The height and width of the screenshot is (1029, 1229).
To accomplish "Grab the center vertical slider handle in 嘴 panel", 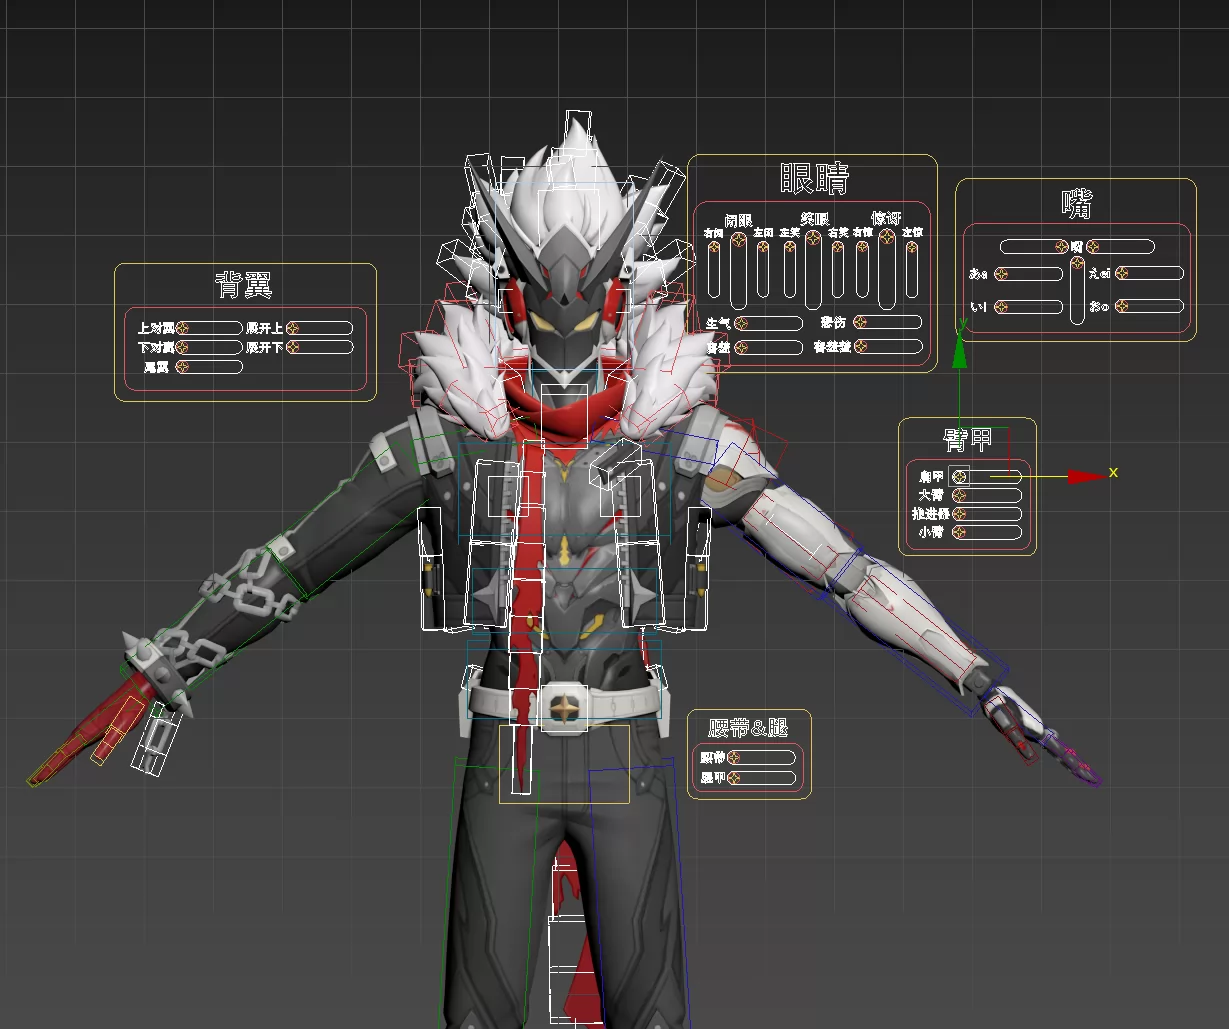I will pos(1077,263).
